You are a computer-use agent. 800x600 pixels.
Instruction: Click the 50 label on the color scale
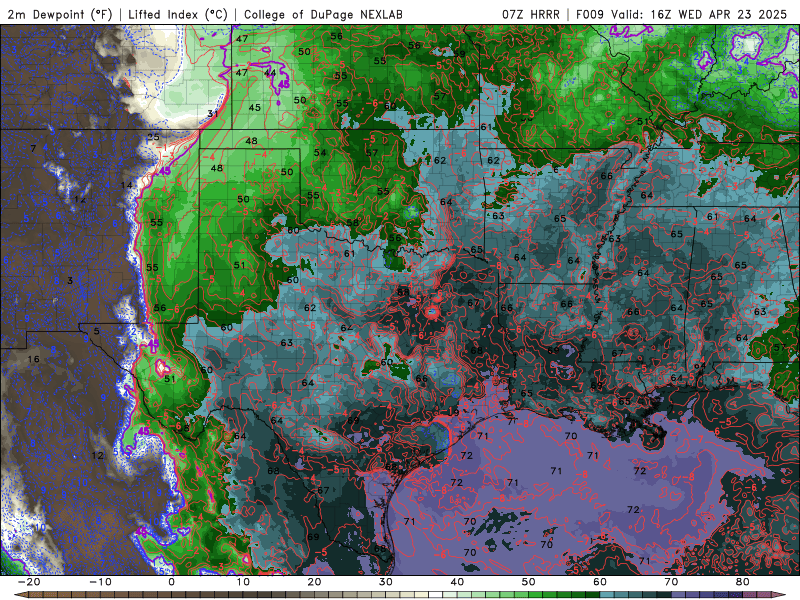click(529, 582)
